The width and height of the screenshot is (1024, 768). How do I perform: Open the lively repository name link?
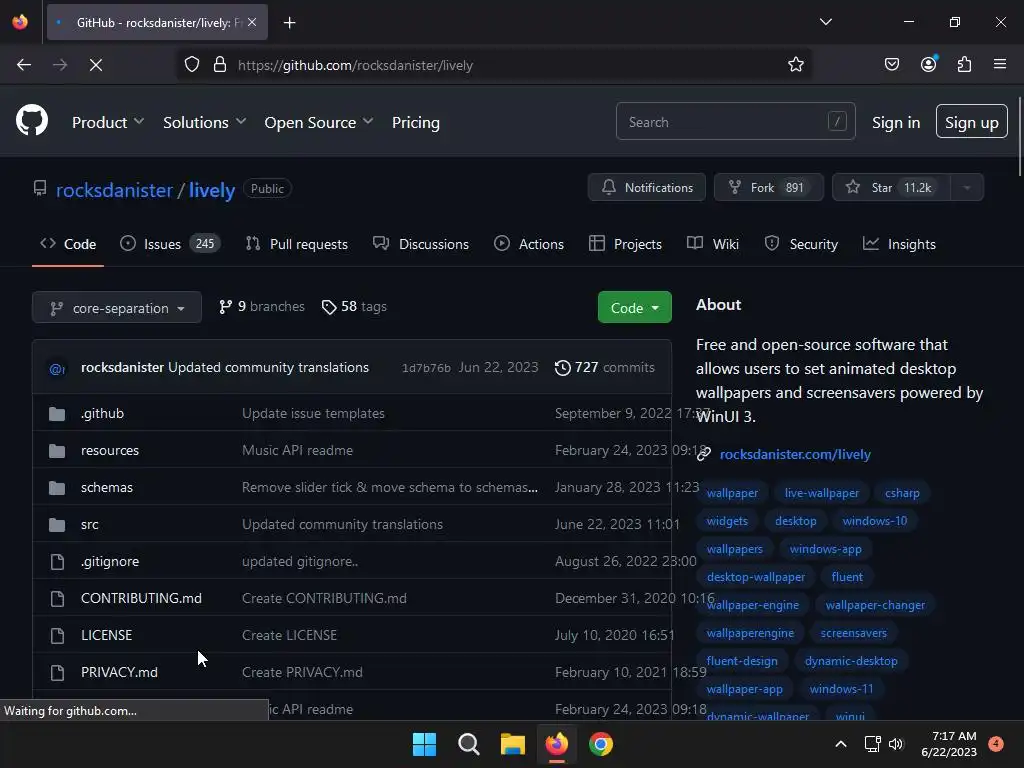click(x=212, y=190)
